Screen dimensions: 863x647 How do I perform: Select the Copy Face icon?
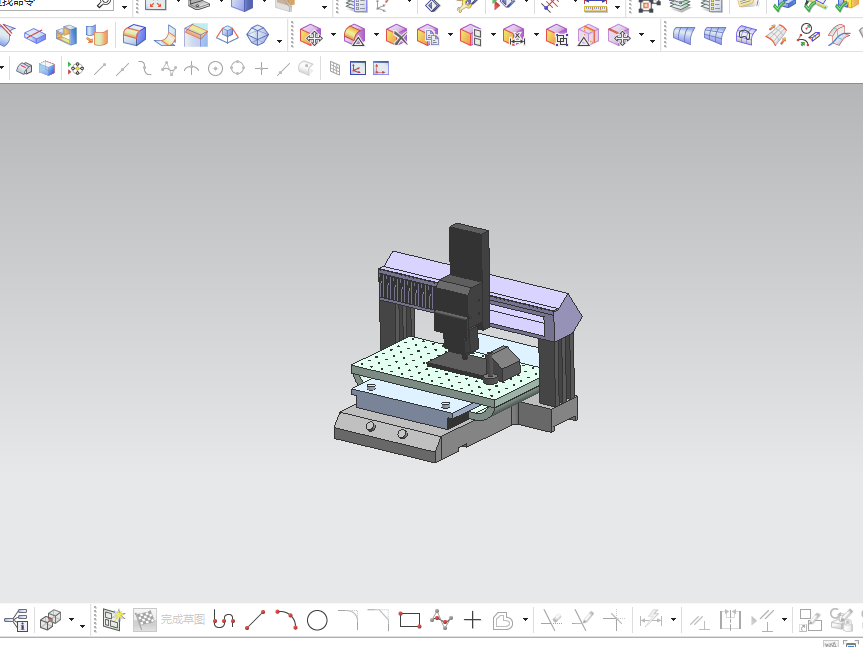pos(428,36)
